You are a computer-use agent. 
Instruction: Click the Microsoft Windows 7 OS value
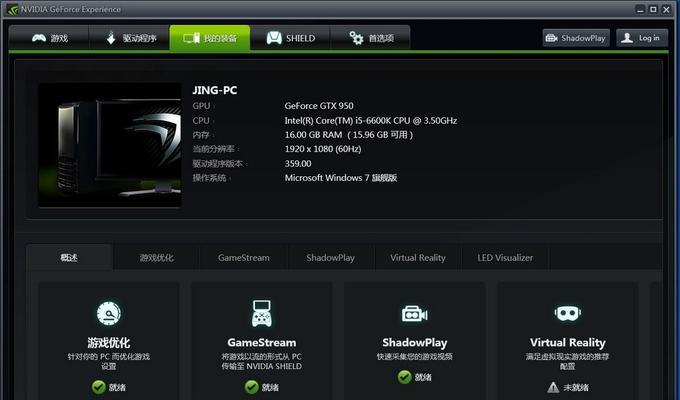tap(341, 178)
